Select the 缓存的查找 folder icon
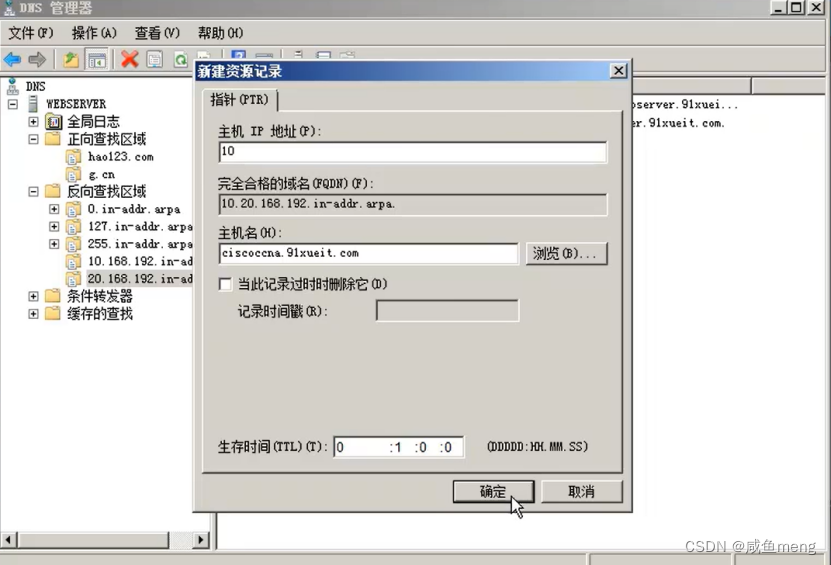 click(52, 313)
